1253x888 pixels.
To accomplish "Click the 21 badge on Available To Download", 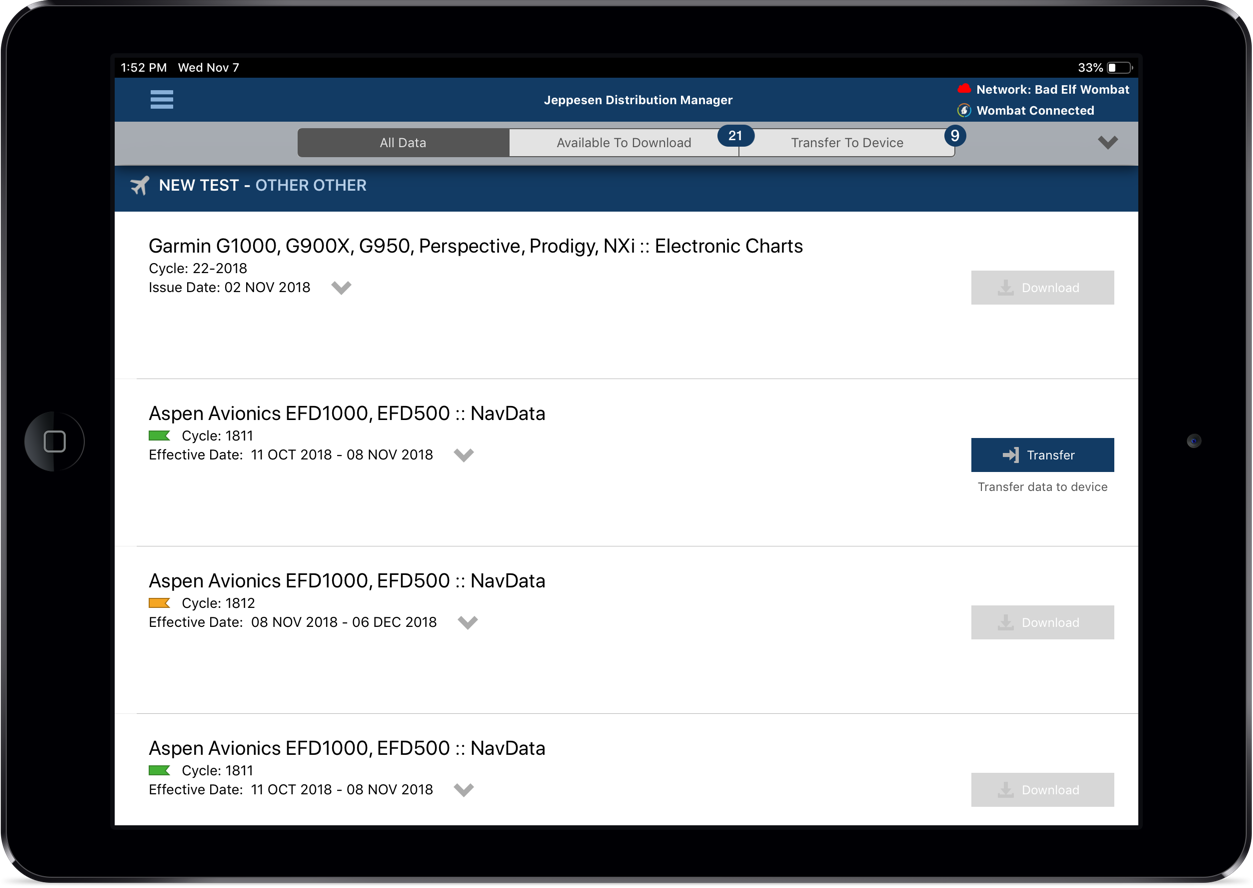I will click(x=735, y=135).
